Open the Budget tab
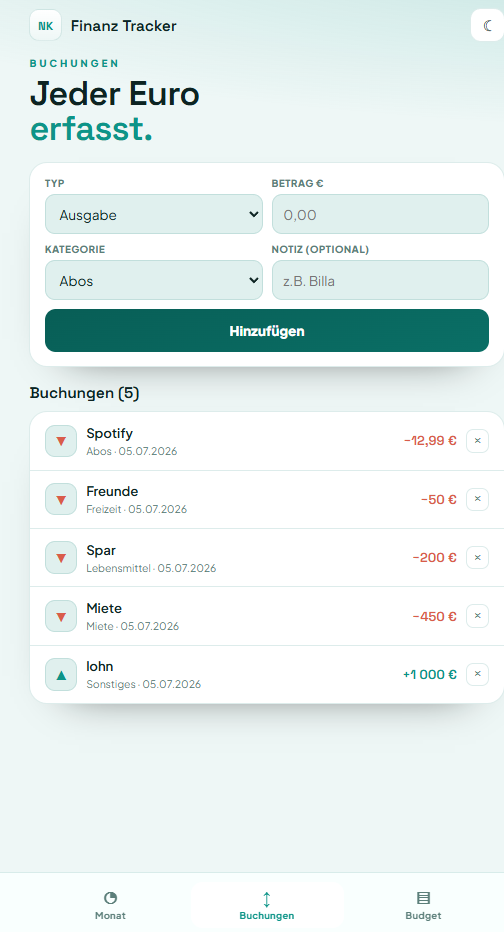504x932 pixels. pyautogui.click(x=423, y=906)
